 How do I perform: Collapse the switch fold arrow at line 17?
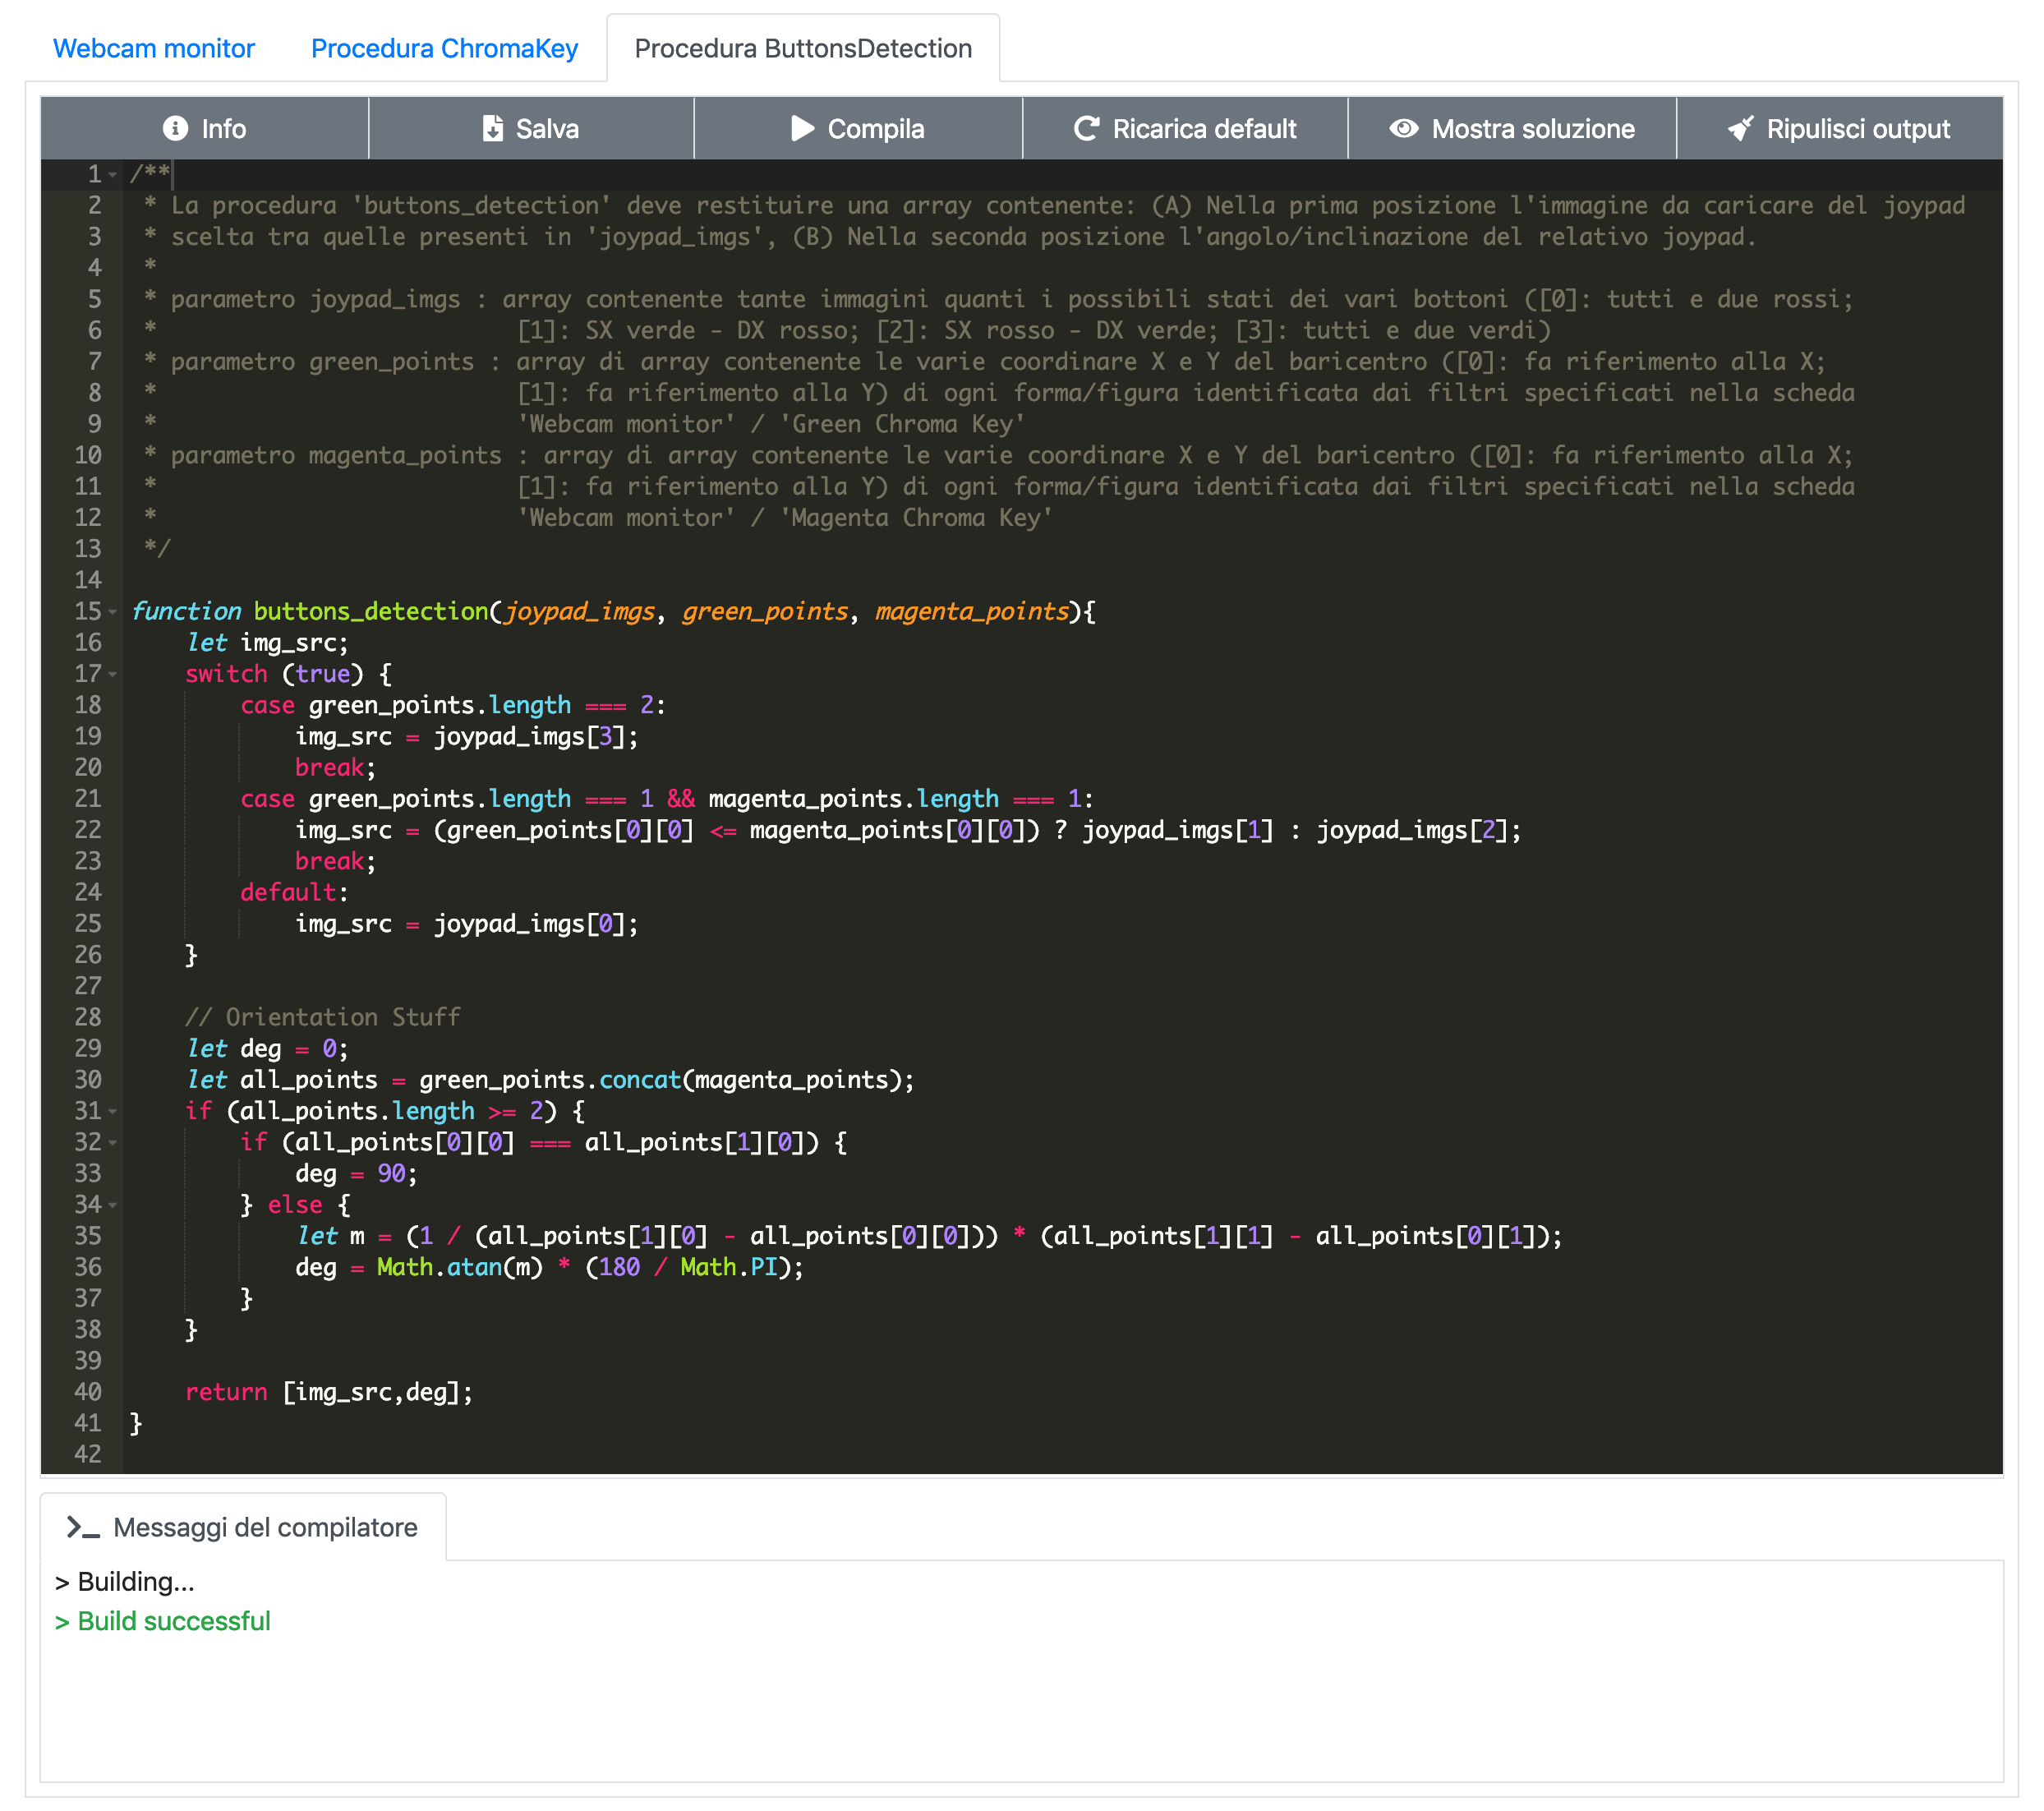[113, 674]
